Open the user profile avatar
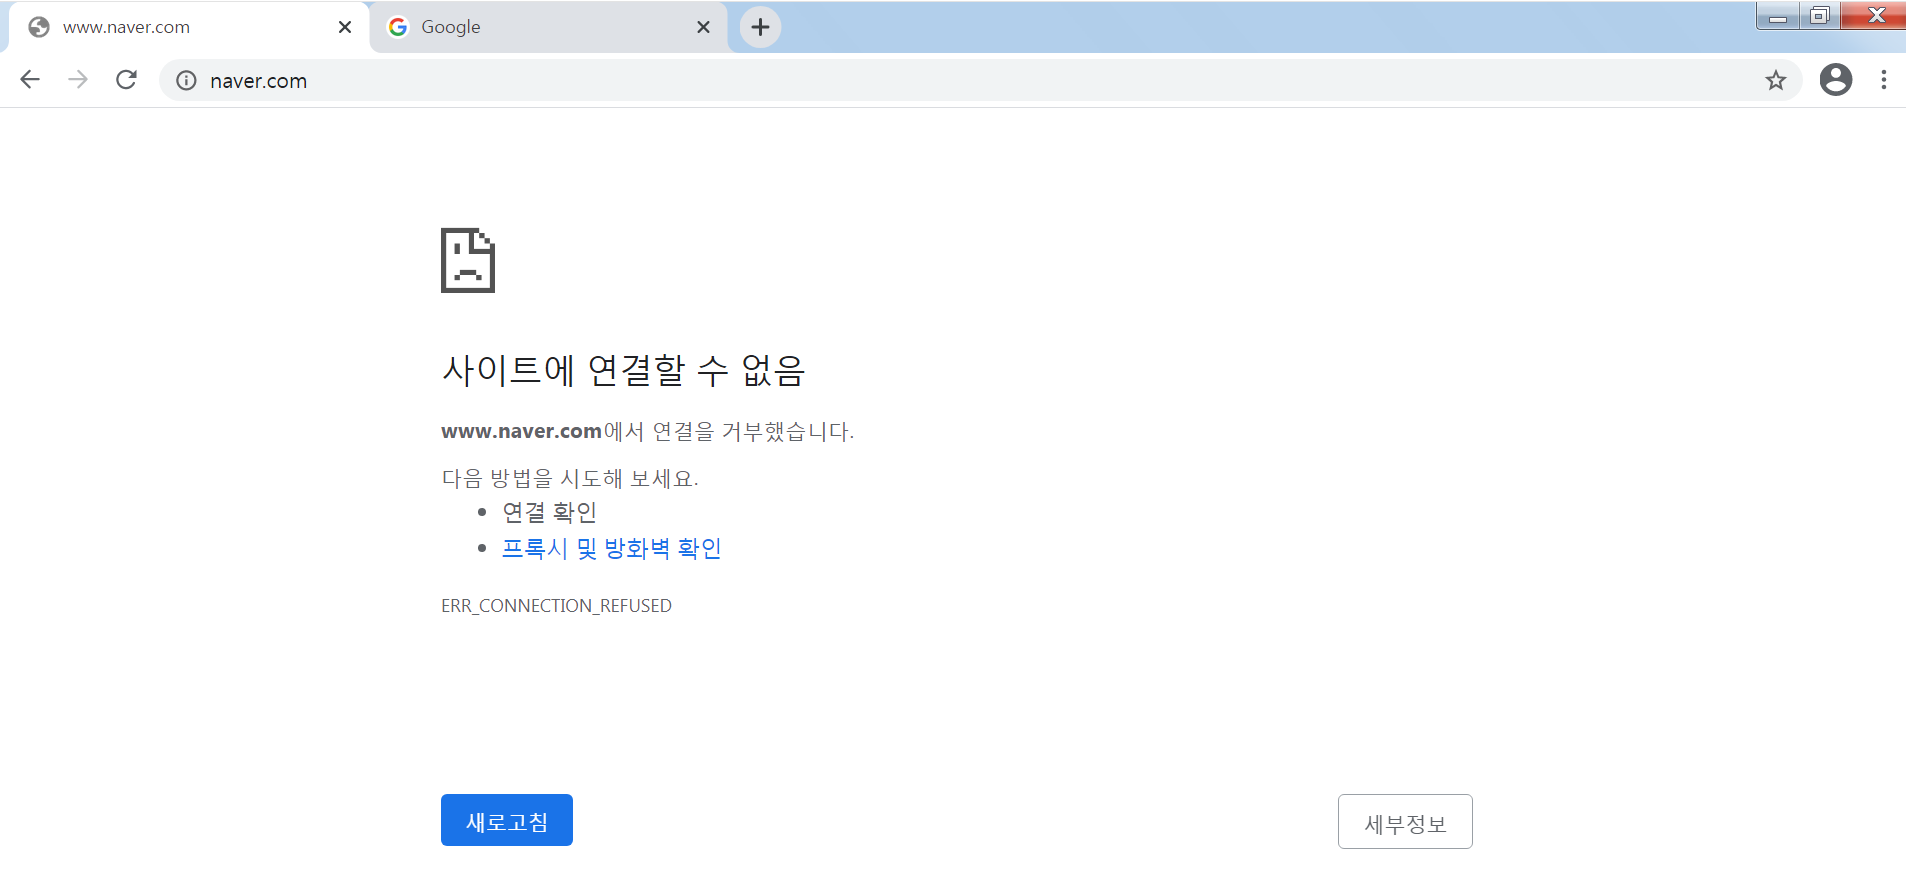The image size is (1906, 873). coord(1835,80)
